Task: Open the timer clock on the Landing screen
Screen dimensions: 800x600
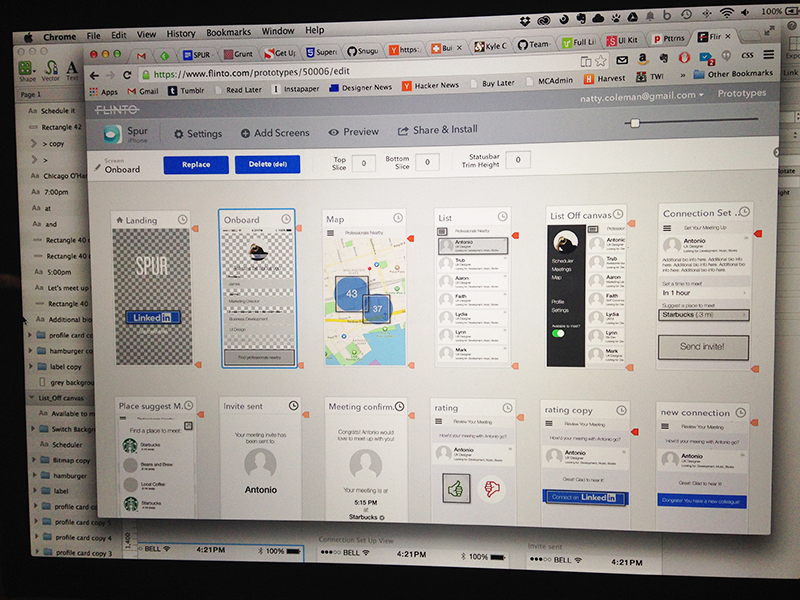Action: (x=182, y=219)
